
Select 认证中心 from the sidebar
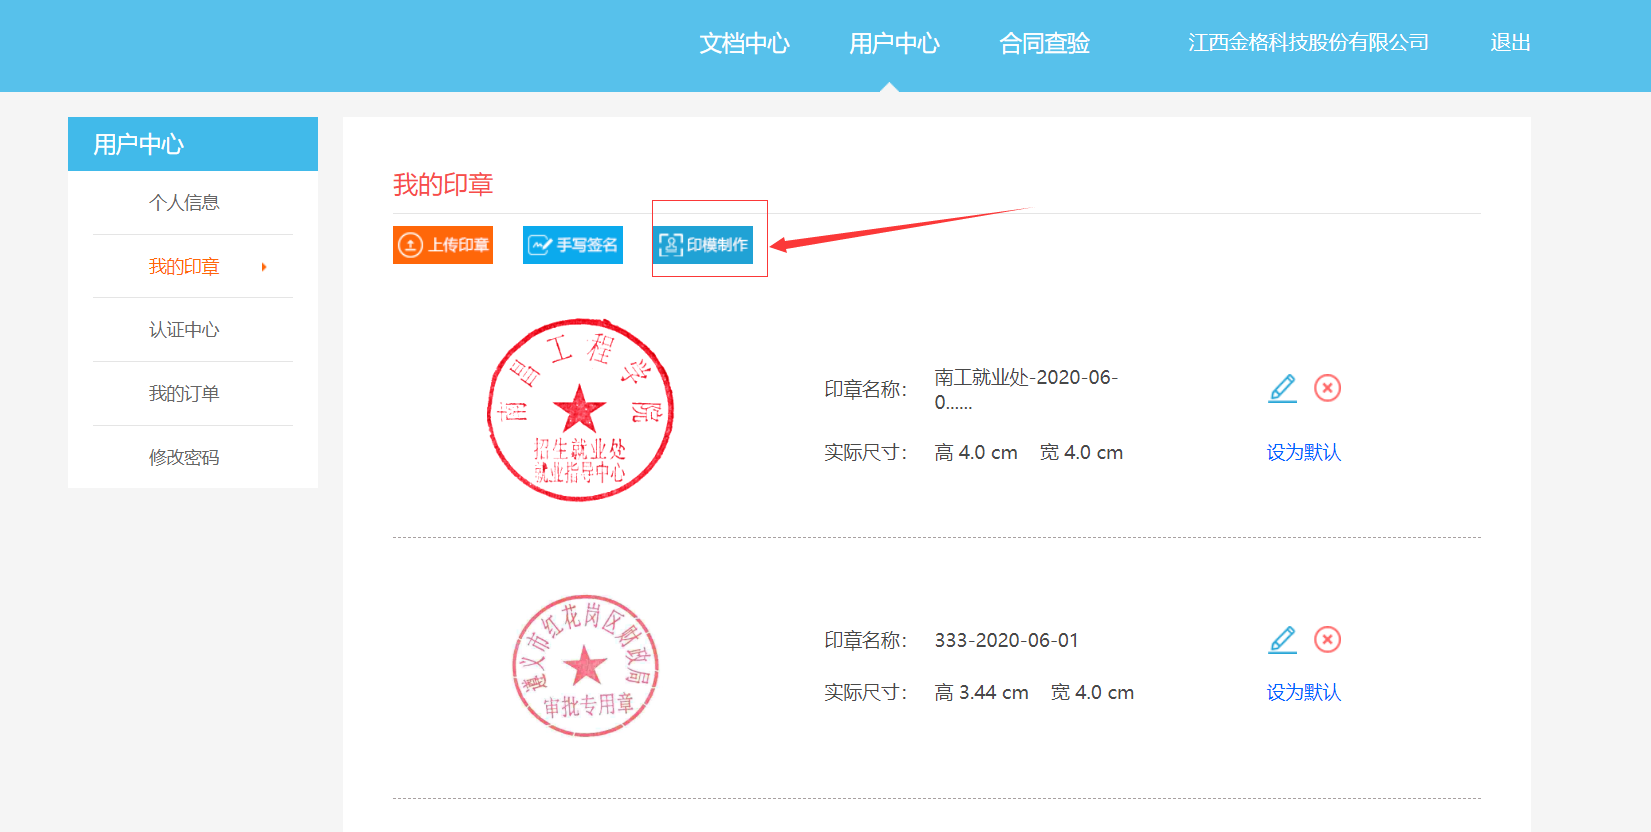click(184, 330)
